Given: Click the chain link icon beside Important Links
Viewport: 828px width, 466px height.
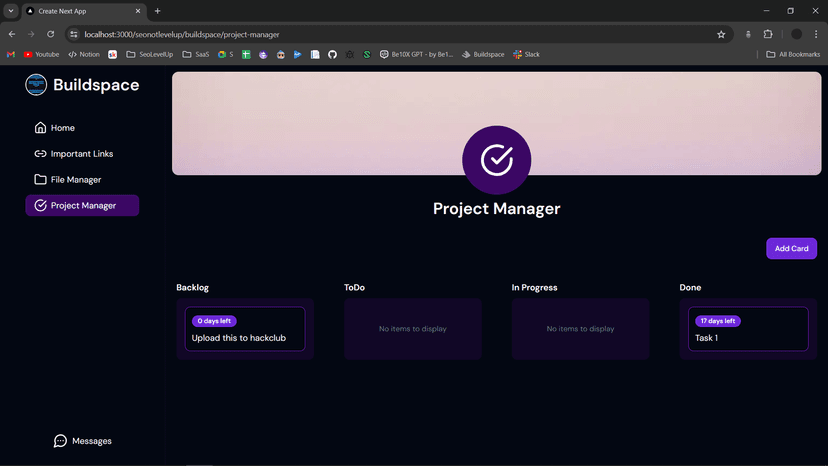Looking at the screenshot, I should (x=40, y=154).
